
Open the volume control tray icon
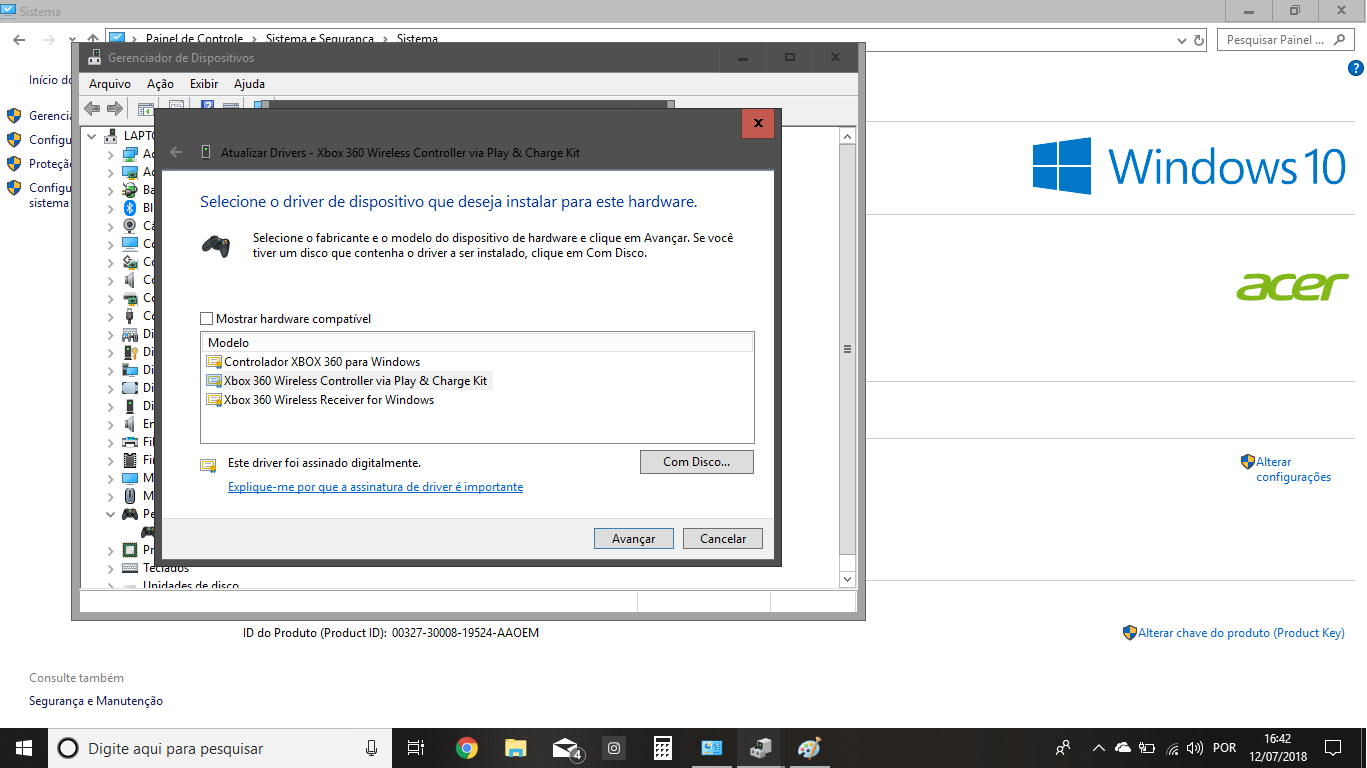coord(1194,748)
